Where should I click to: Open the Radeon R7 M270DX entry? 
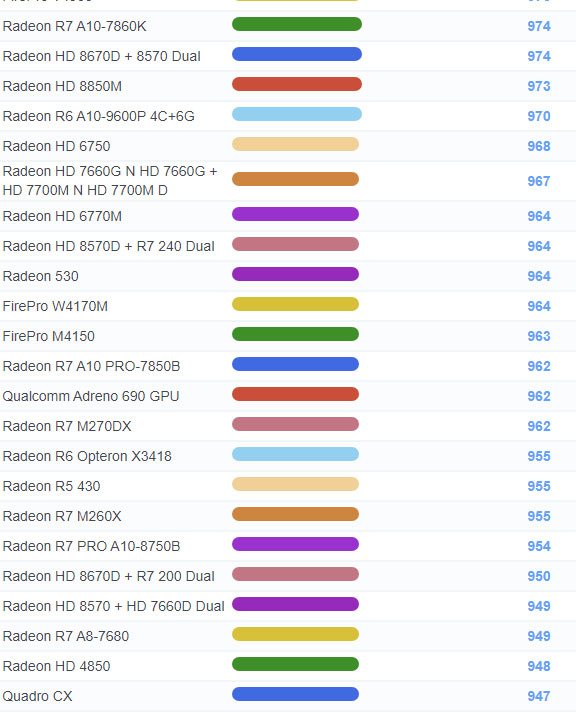[67, 427]
